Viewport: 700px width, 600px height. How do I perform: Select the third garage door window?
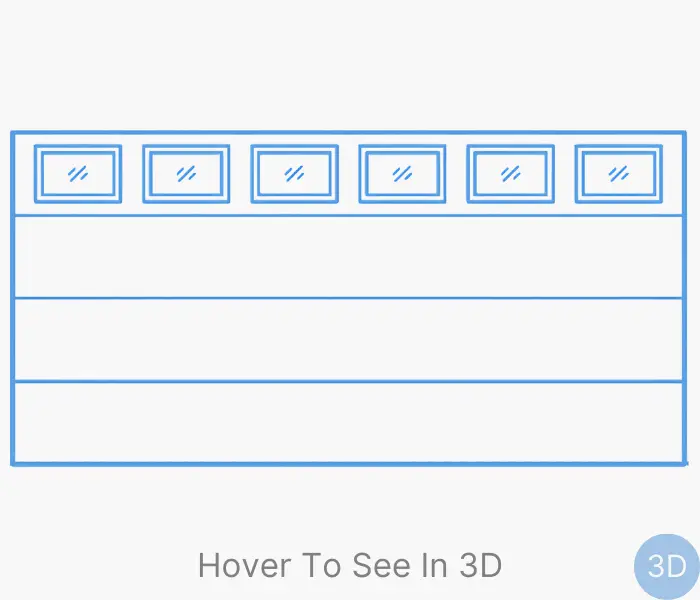(x=294, y=174)
